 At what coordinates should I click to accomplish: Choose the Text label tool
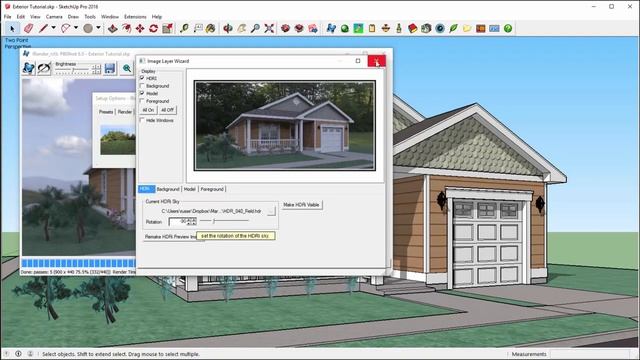[198, 28]
